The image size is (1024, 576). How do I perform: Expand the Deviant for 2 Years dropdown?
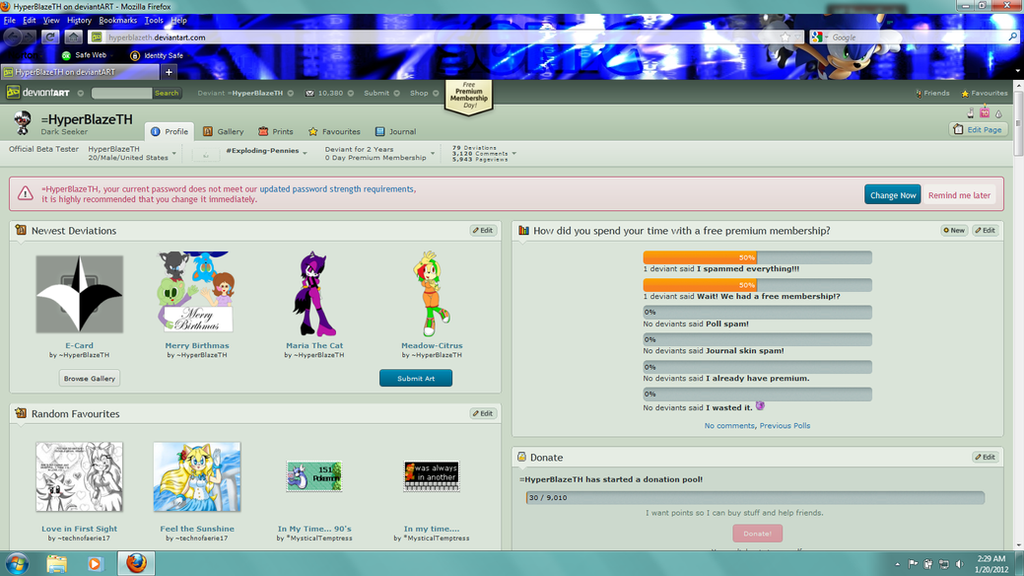click(432, 153)
